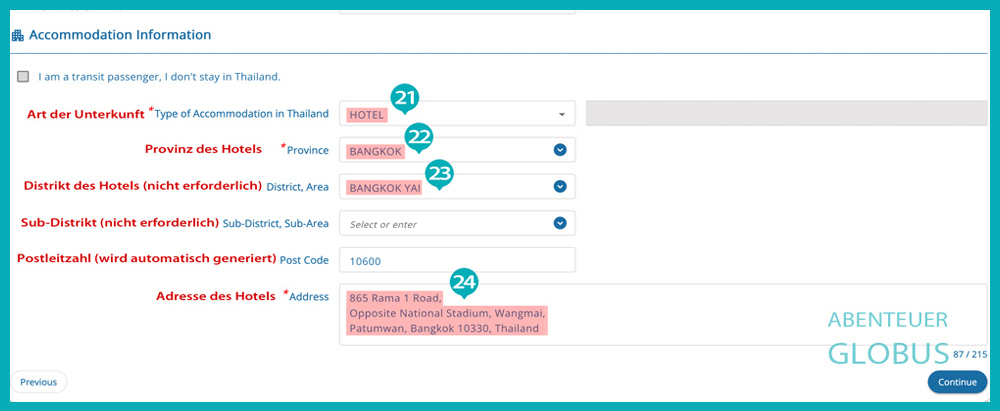
Task: Click into the Post Code field showing 10600
Action: click(x=457, y=260)
